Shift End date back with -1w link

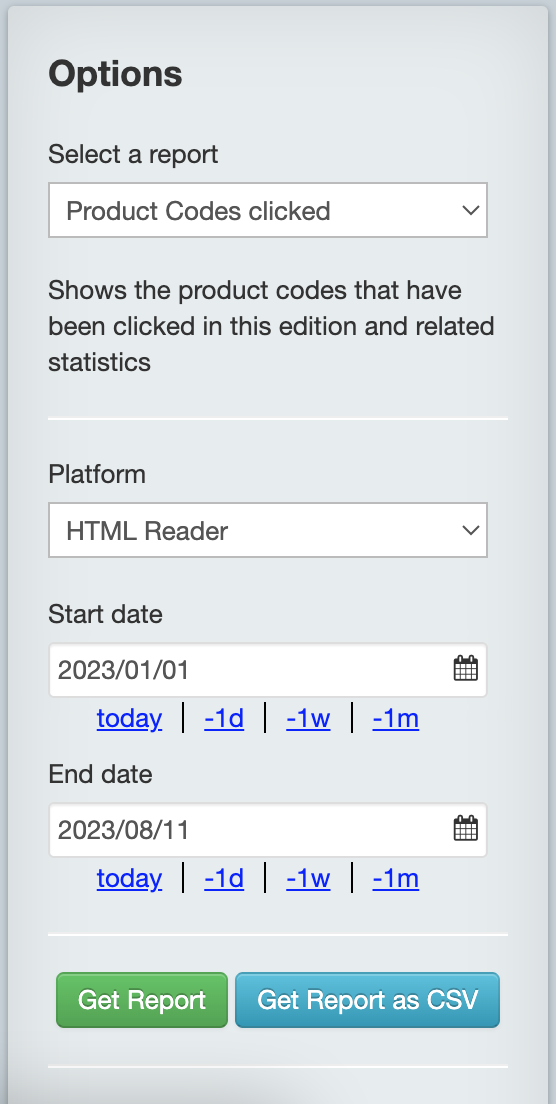pos(308,878)
